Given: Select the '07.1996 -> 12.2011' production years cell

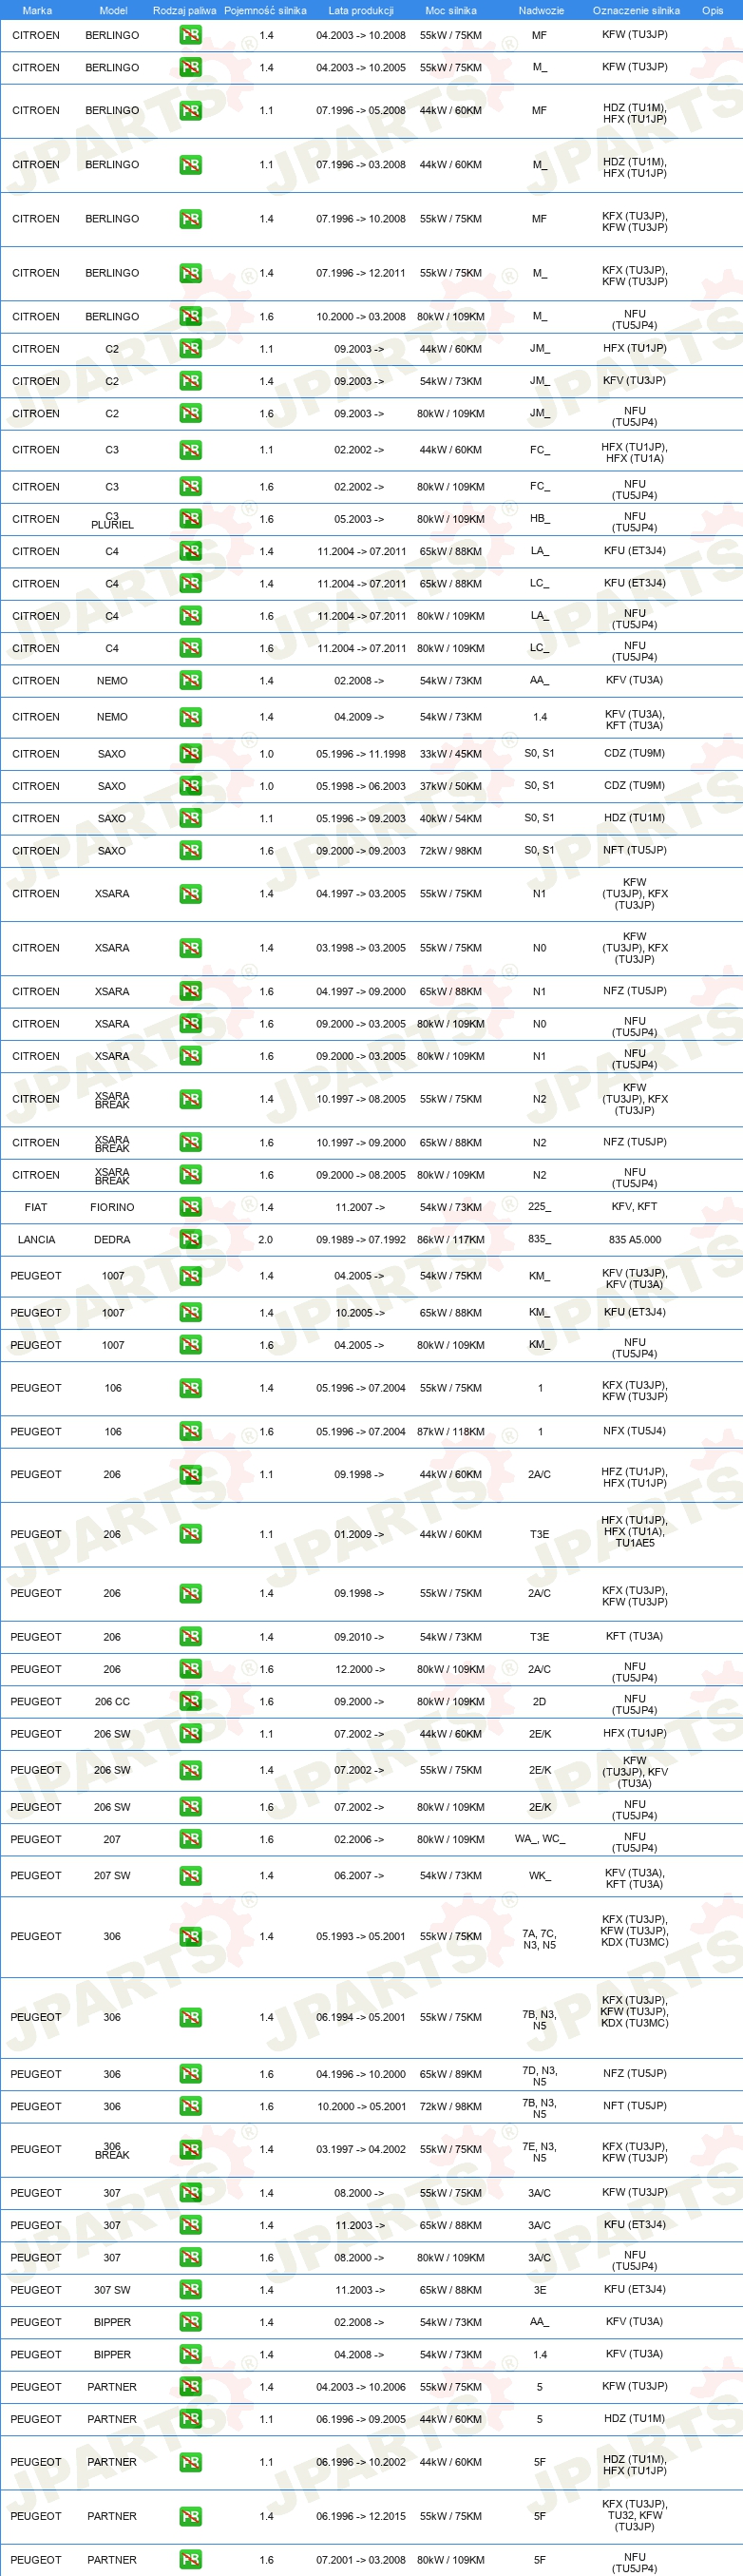Looking at the screenshot, I should [361, 273].
